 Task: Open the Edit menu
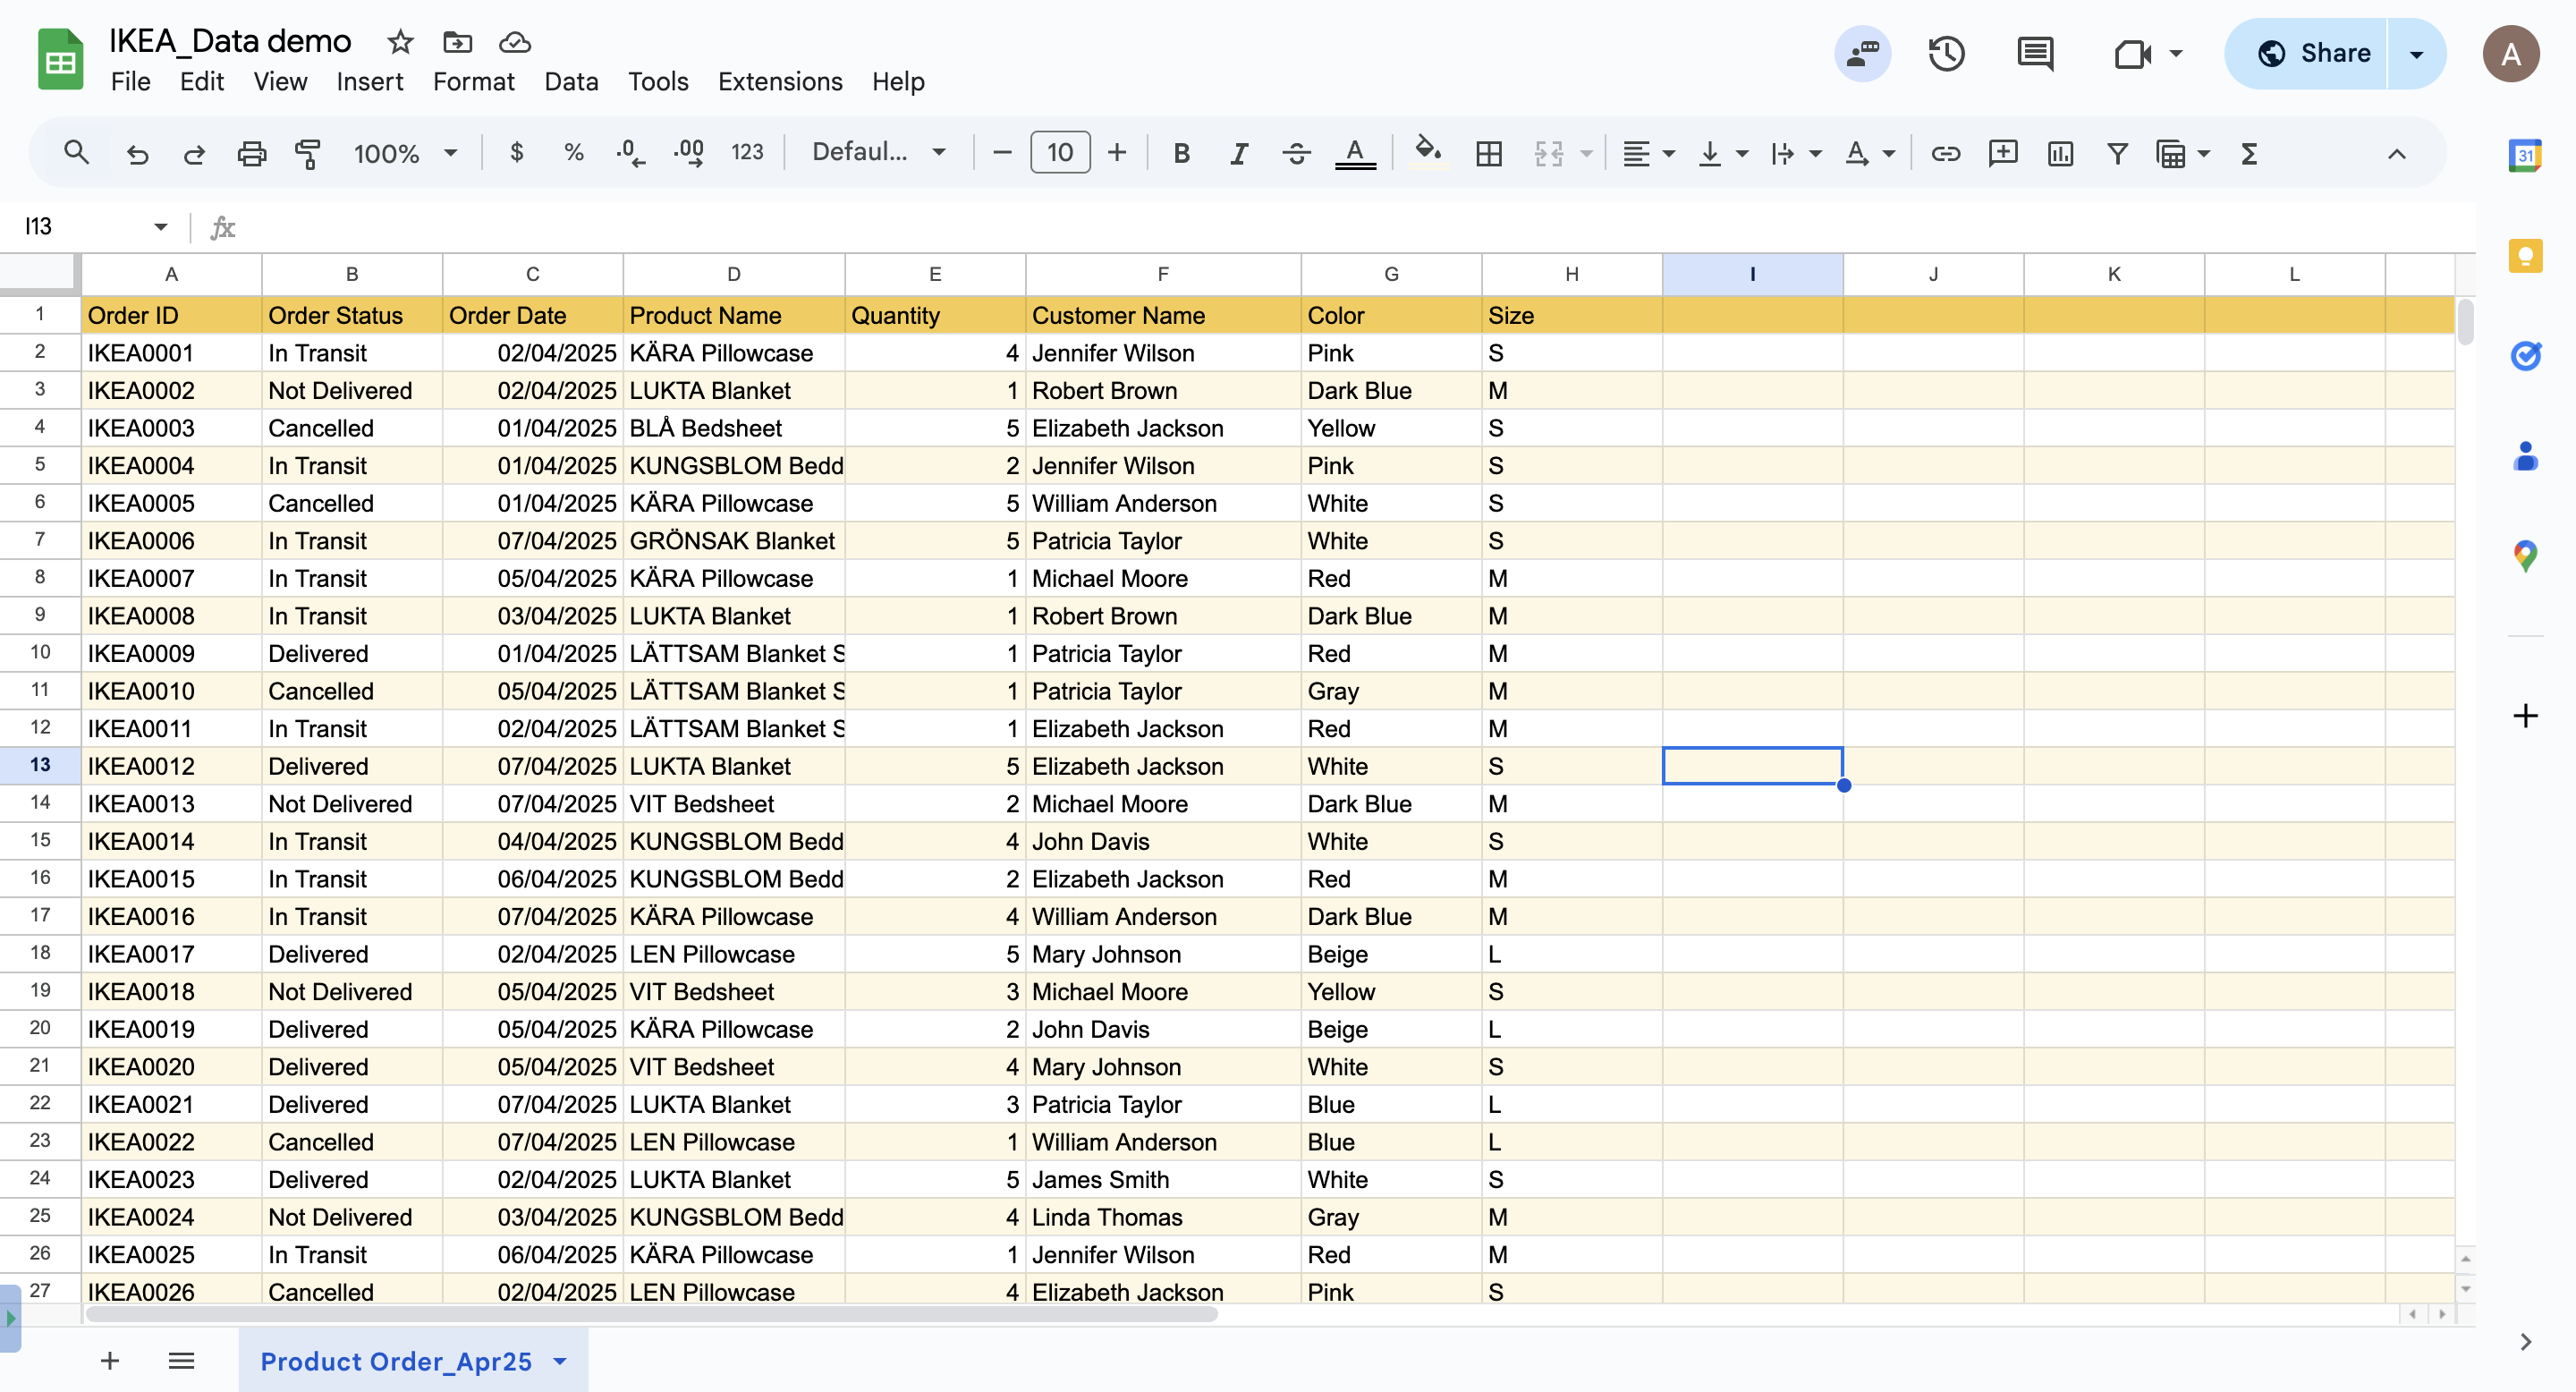201,82
